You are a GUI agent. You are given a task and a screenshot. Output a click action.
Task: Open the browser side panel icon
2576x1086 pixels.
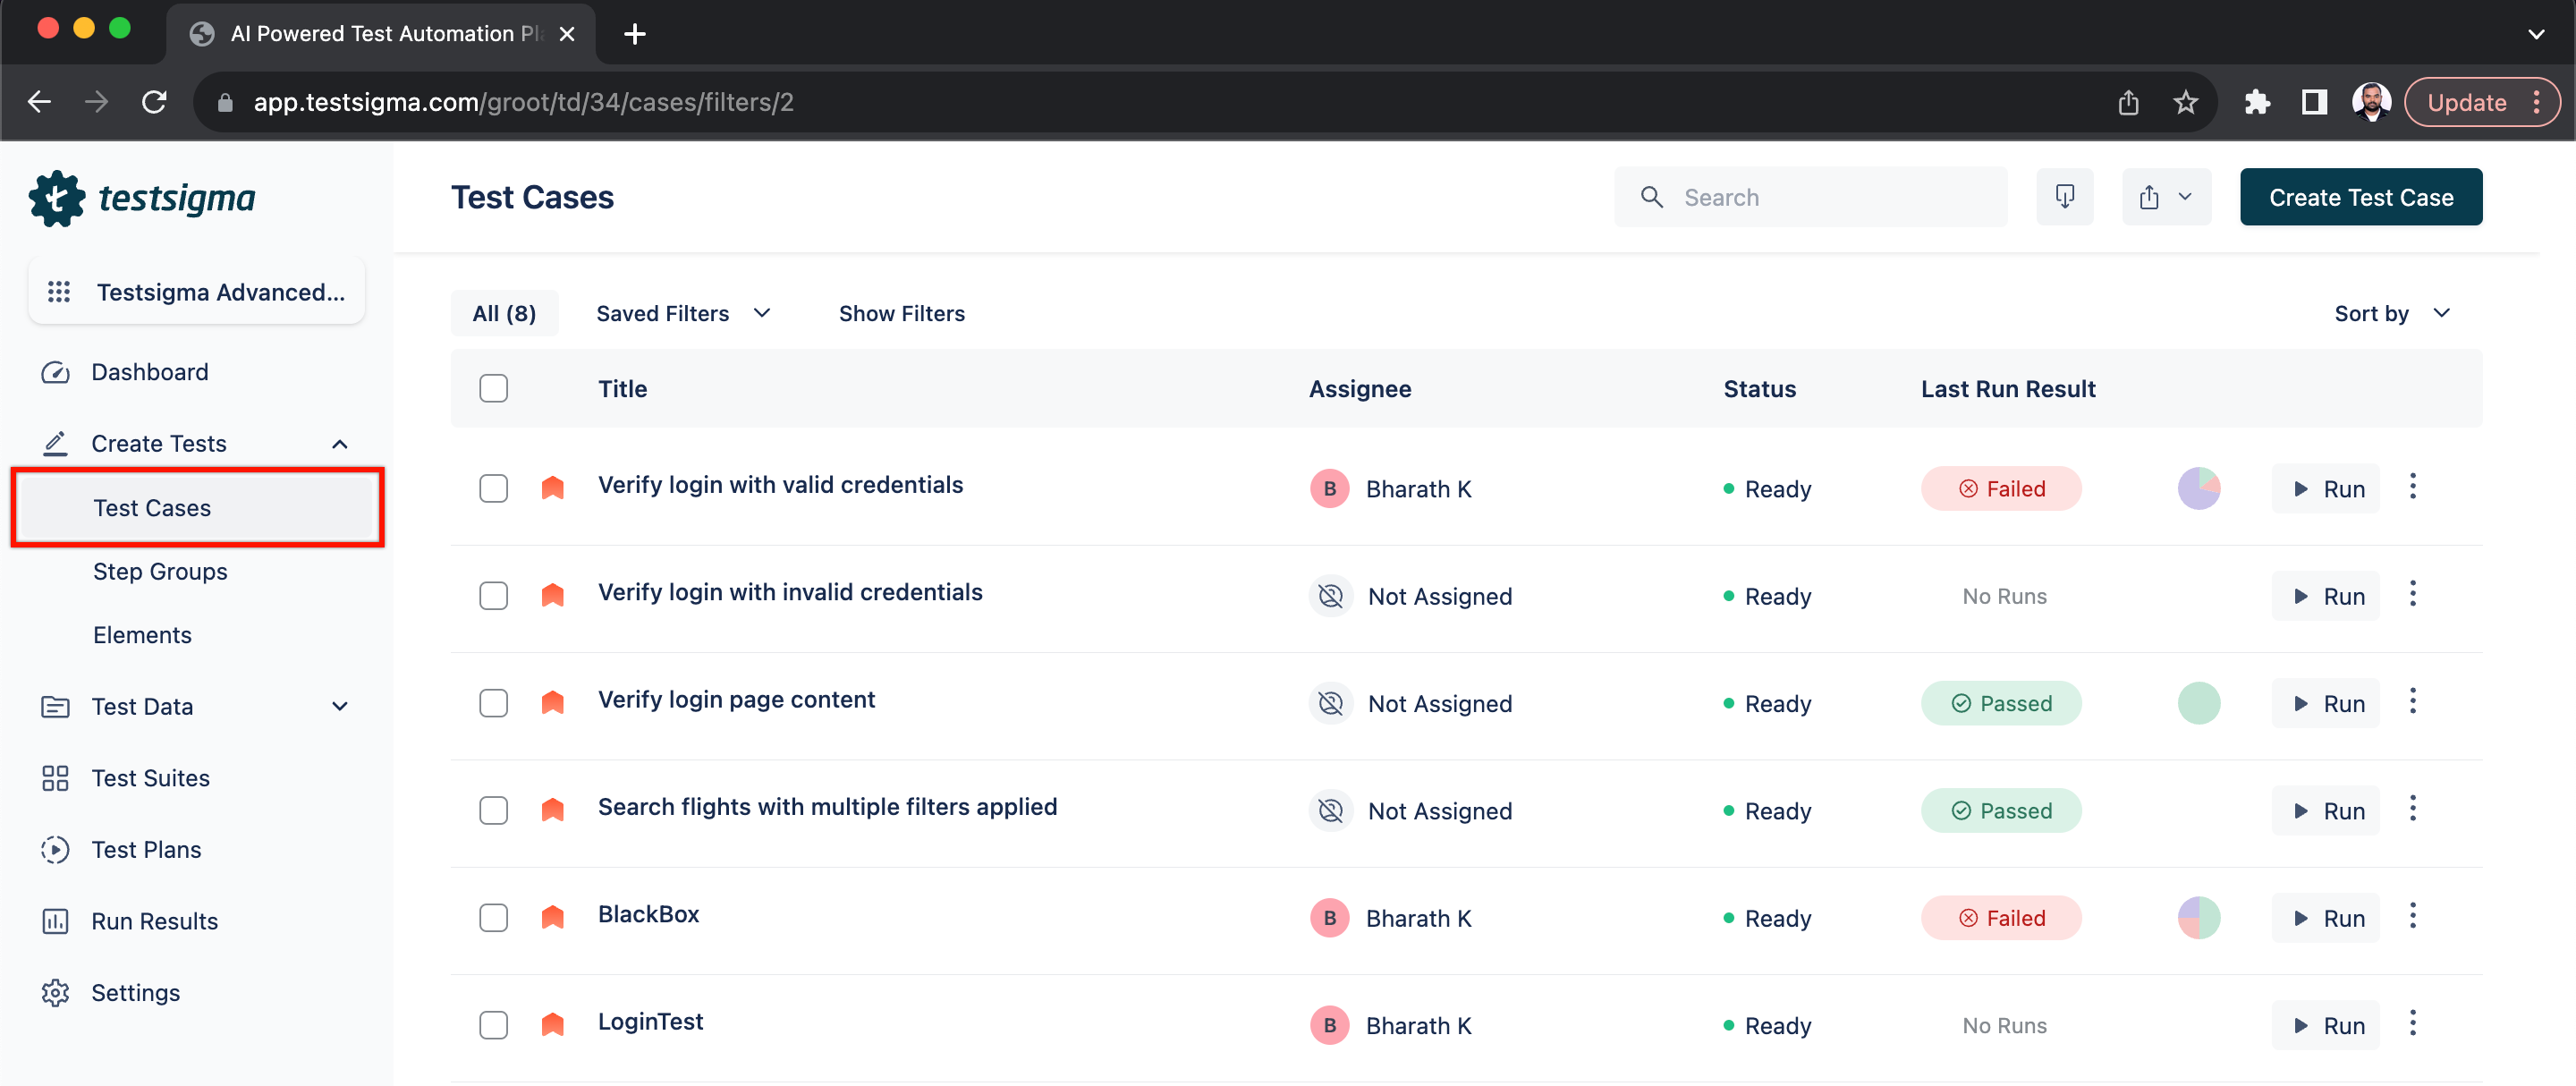click(x=2314, y=102)
